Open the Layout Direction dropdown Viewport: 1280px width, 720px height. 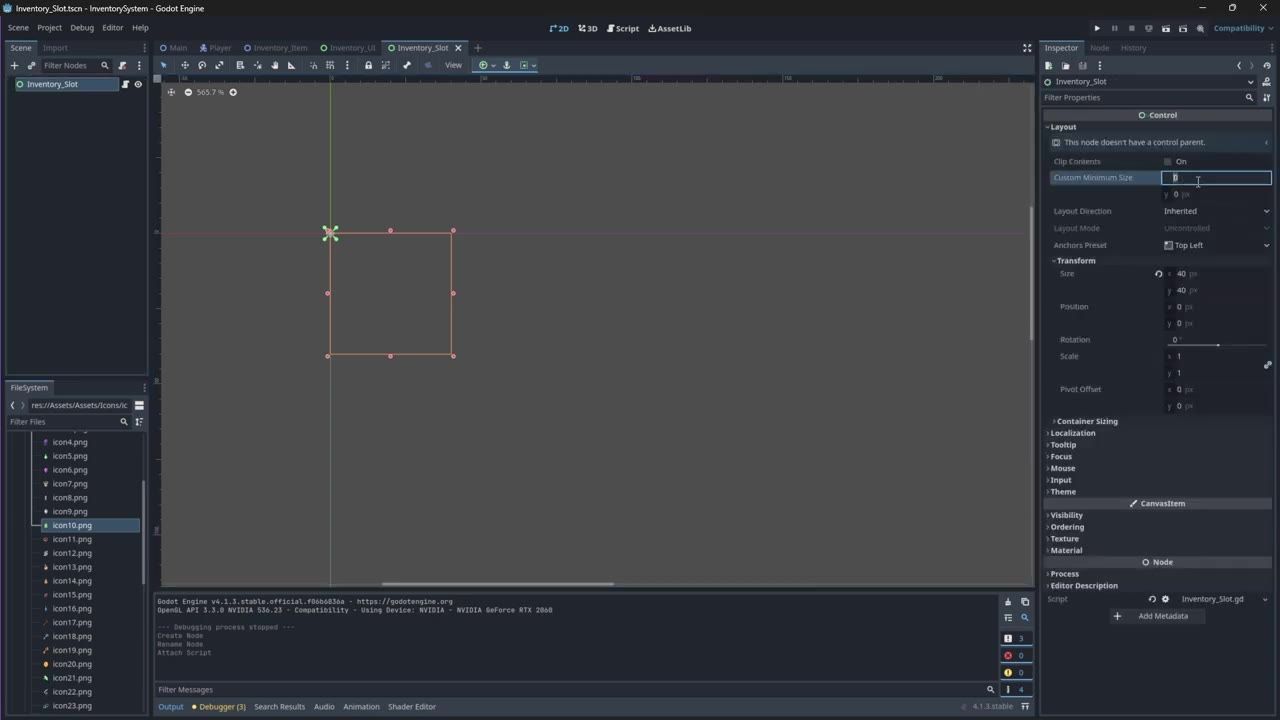tap(1216, 211)
